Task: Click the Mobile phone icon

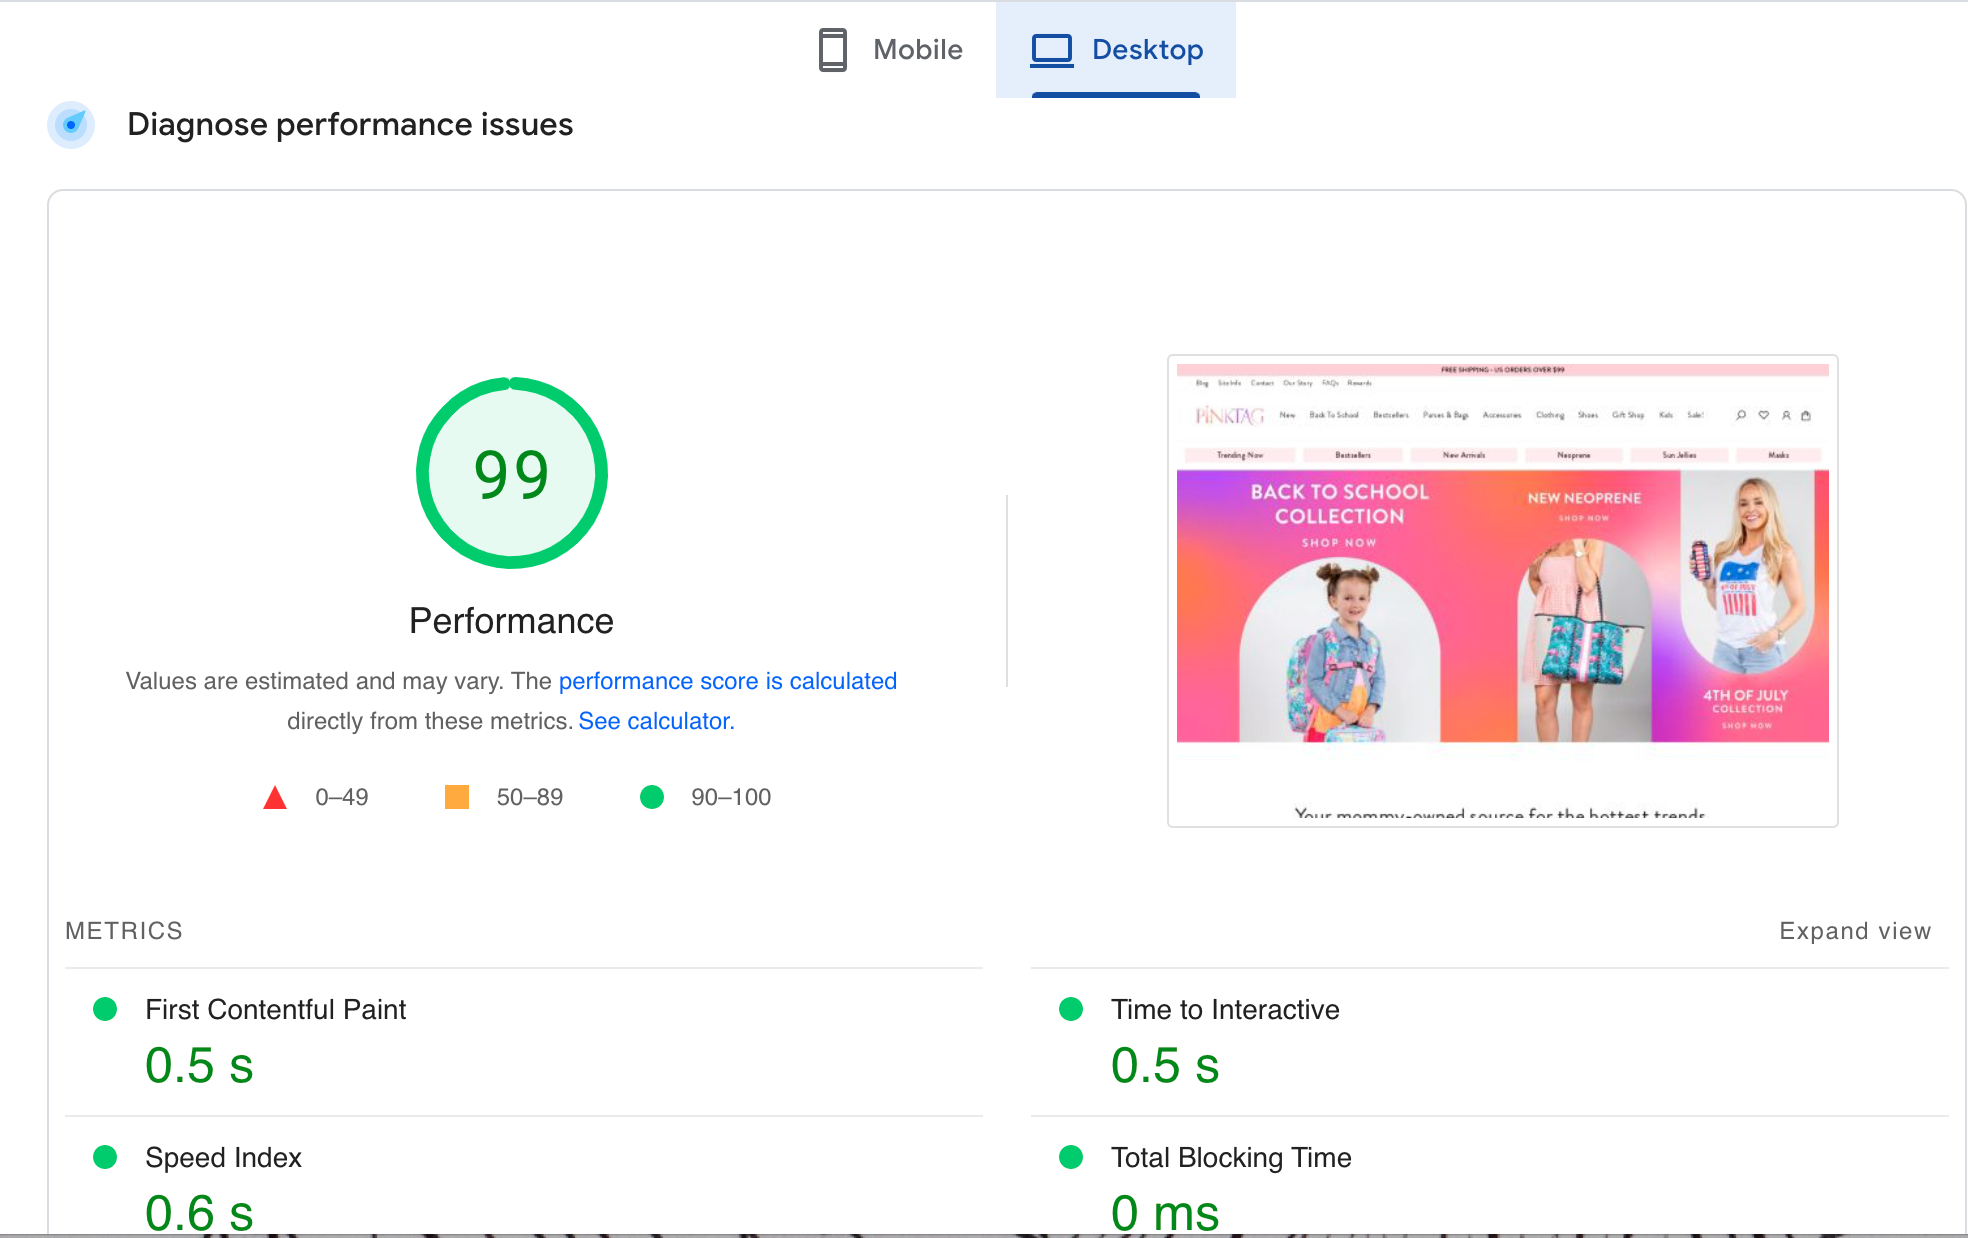Action: 832,49
